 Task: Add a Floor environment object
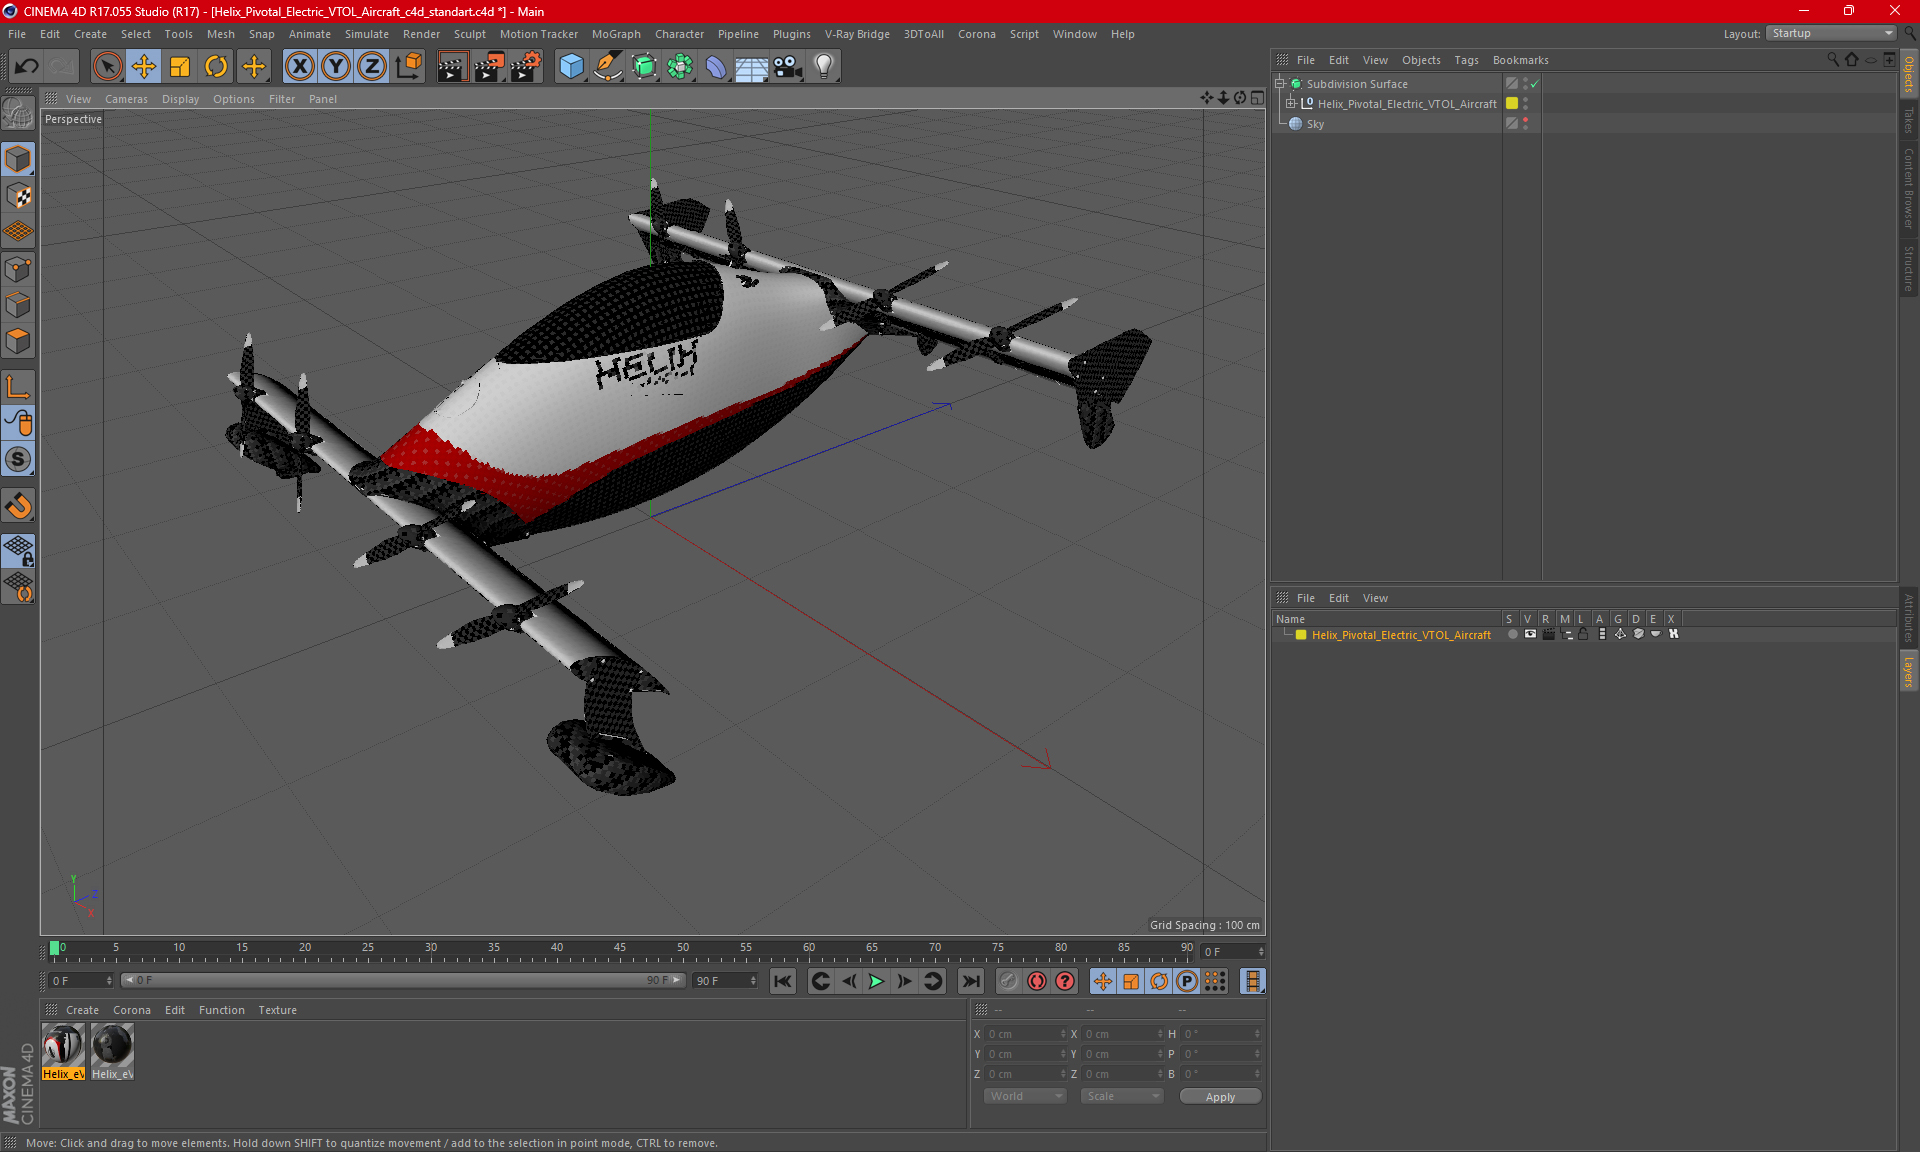pyautogui.click(x=752, y=67)
